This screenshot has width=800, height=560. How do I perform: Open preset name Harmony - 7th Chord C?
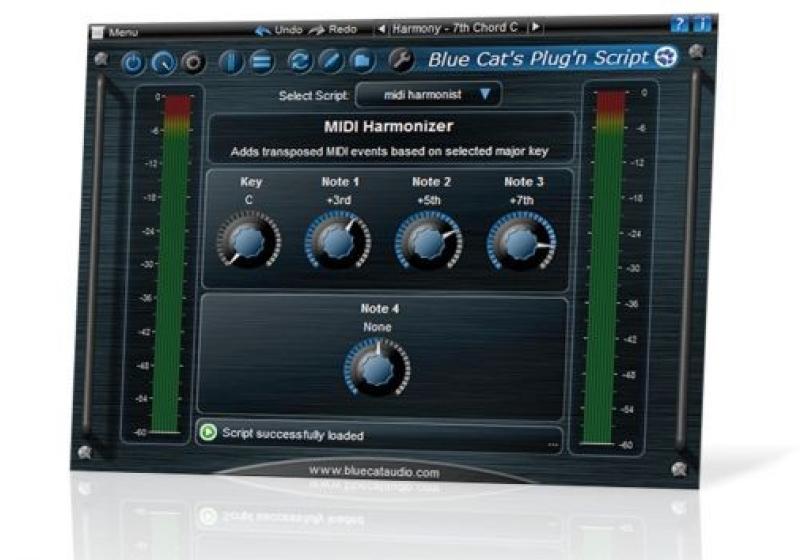pos(455,28)
